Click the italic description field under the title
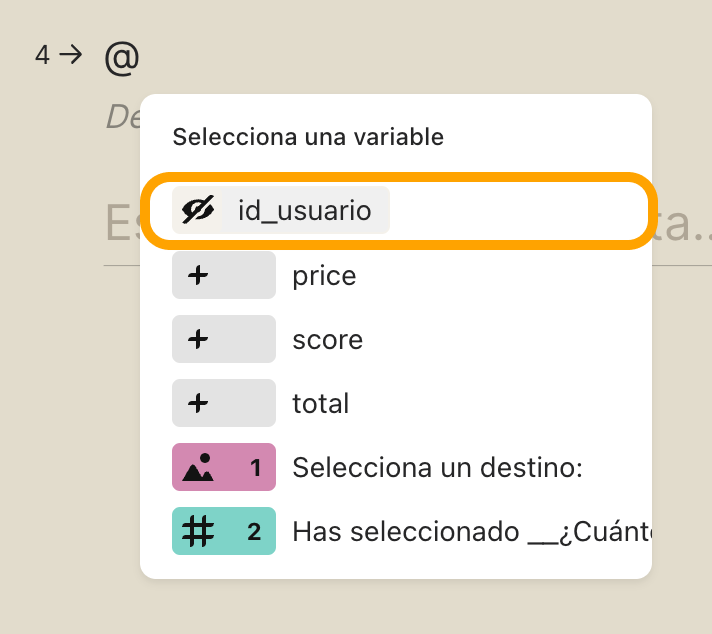The height and width of the screenshot is (634, 712). click(x=123, y=117)
